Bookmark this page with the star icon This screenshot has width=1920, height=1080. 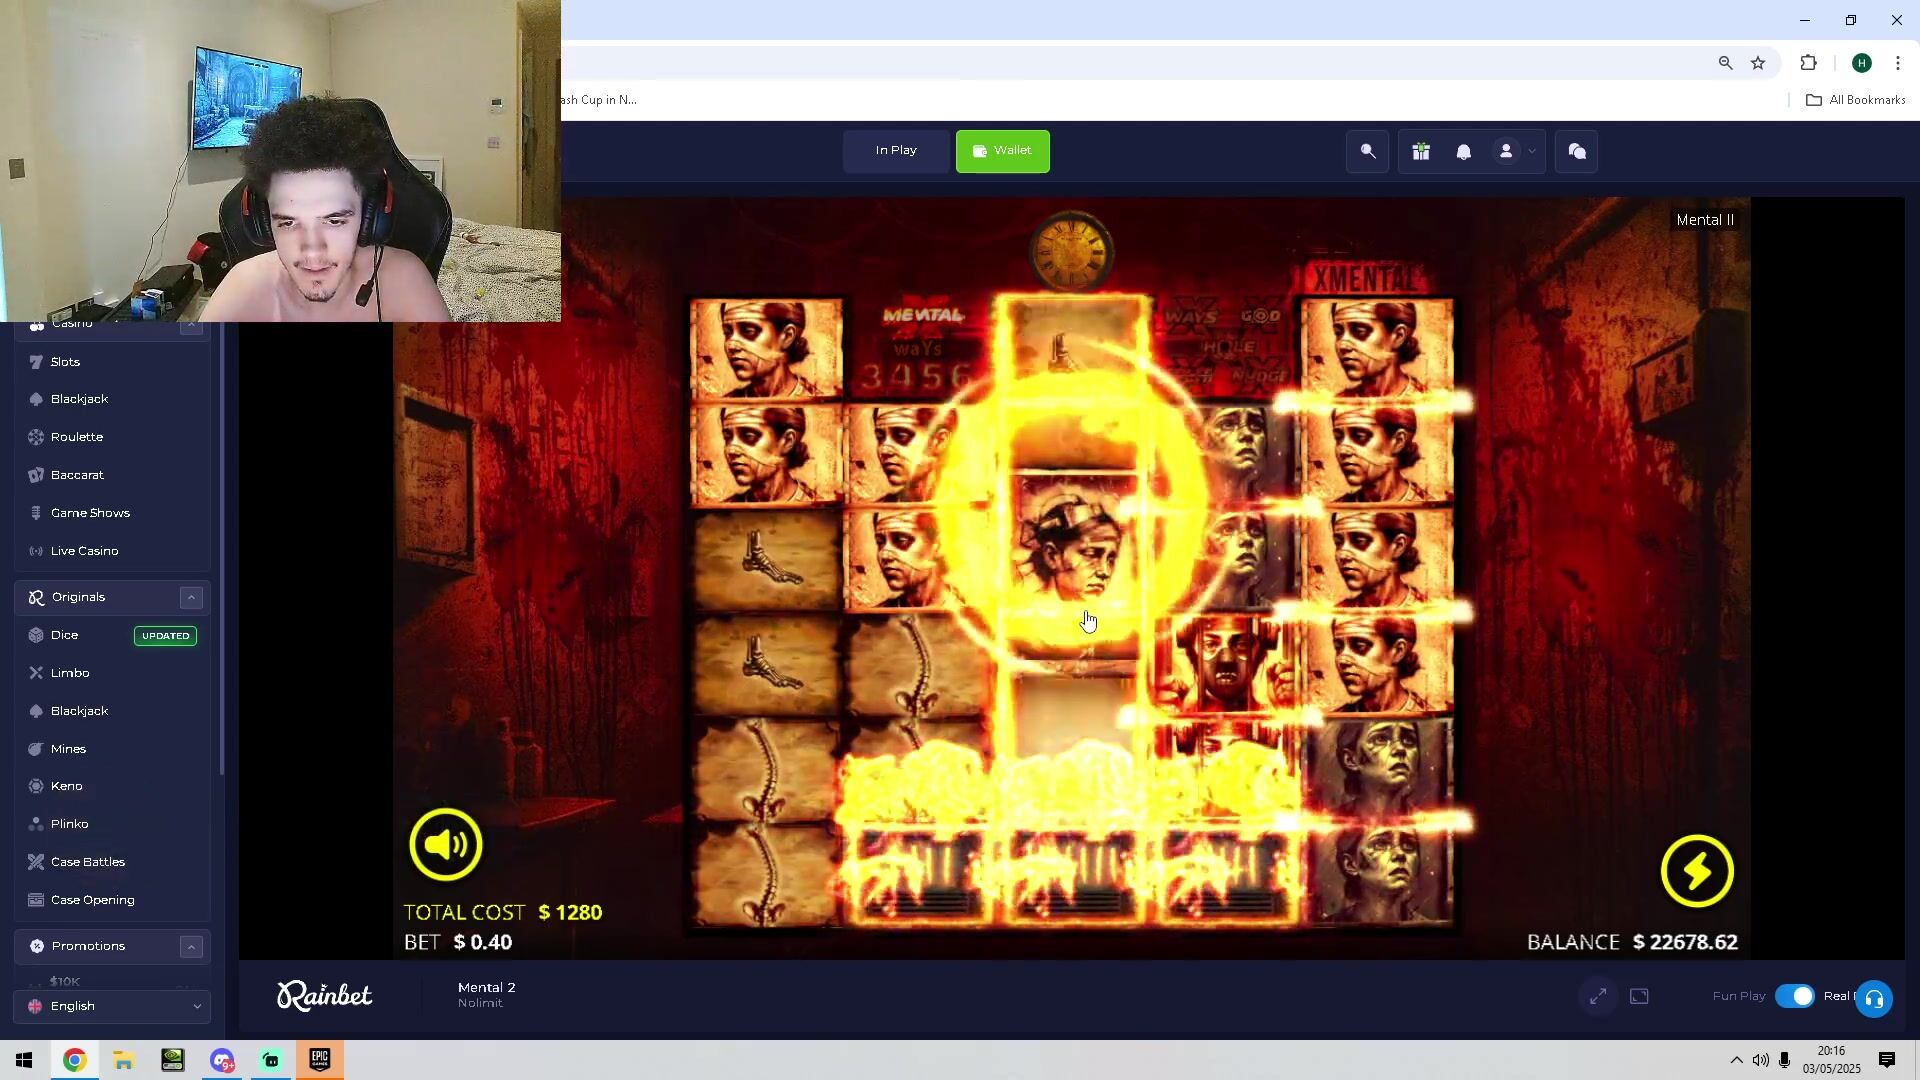(x=1758, y=63)
